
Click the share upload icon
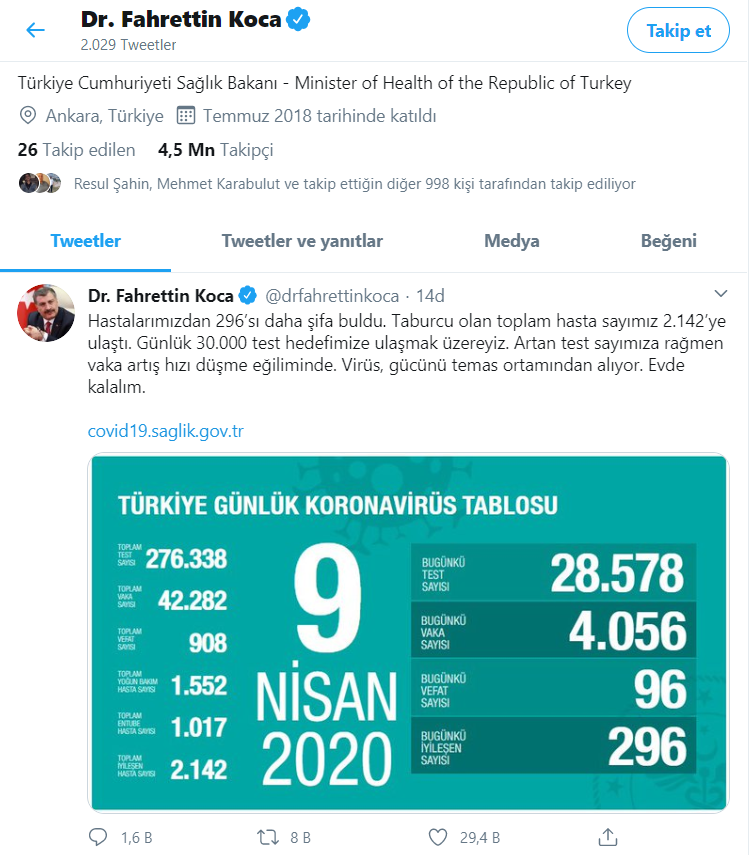pyautogui.click(x=607, y=836)
